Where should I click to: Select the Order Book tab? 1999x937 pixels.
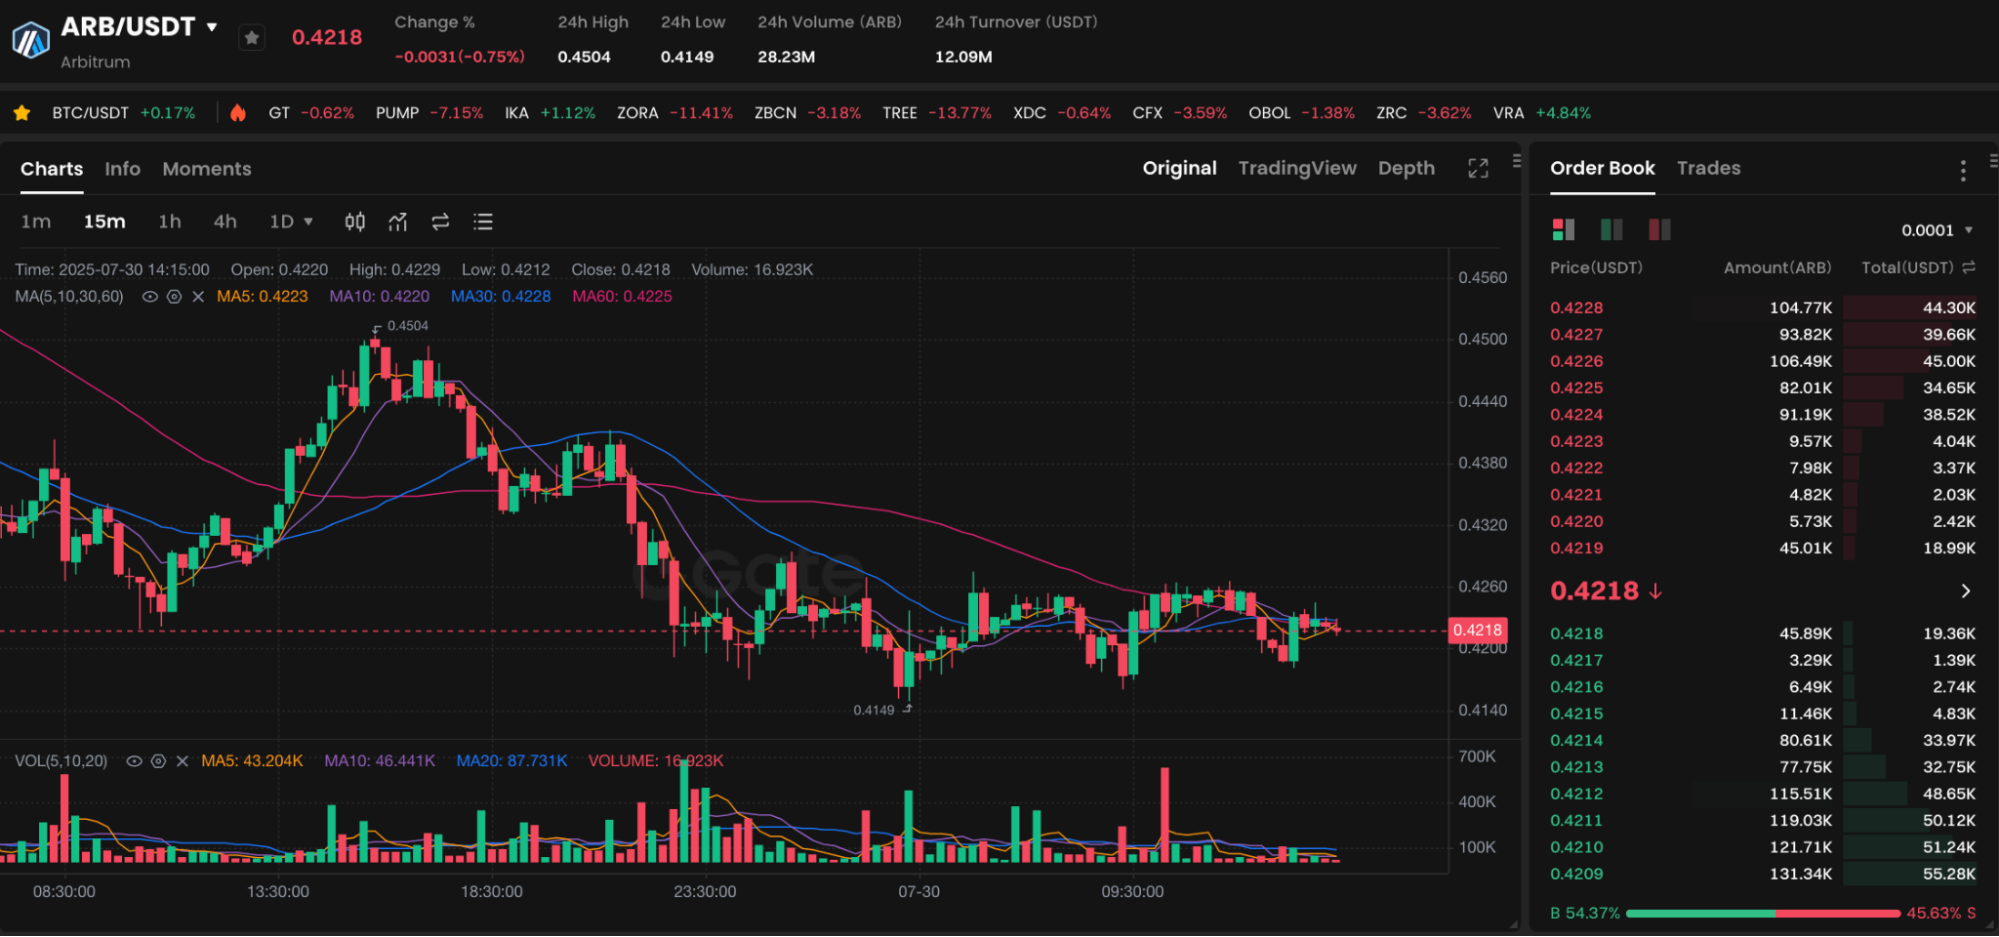pos(1602,168)
